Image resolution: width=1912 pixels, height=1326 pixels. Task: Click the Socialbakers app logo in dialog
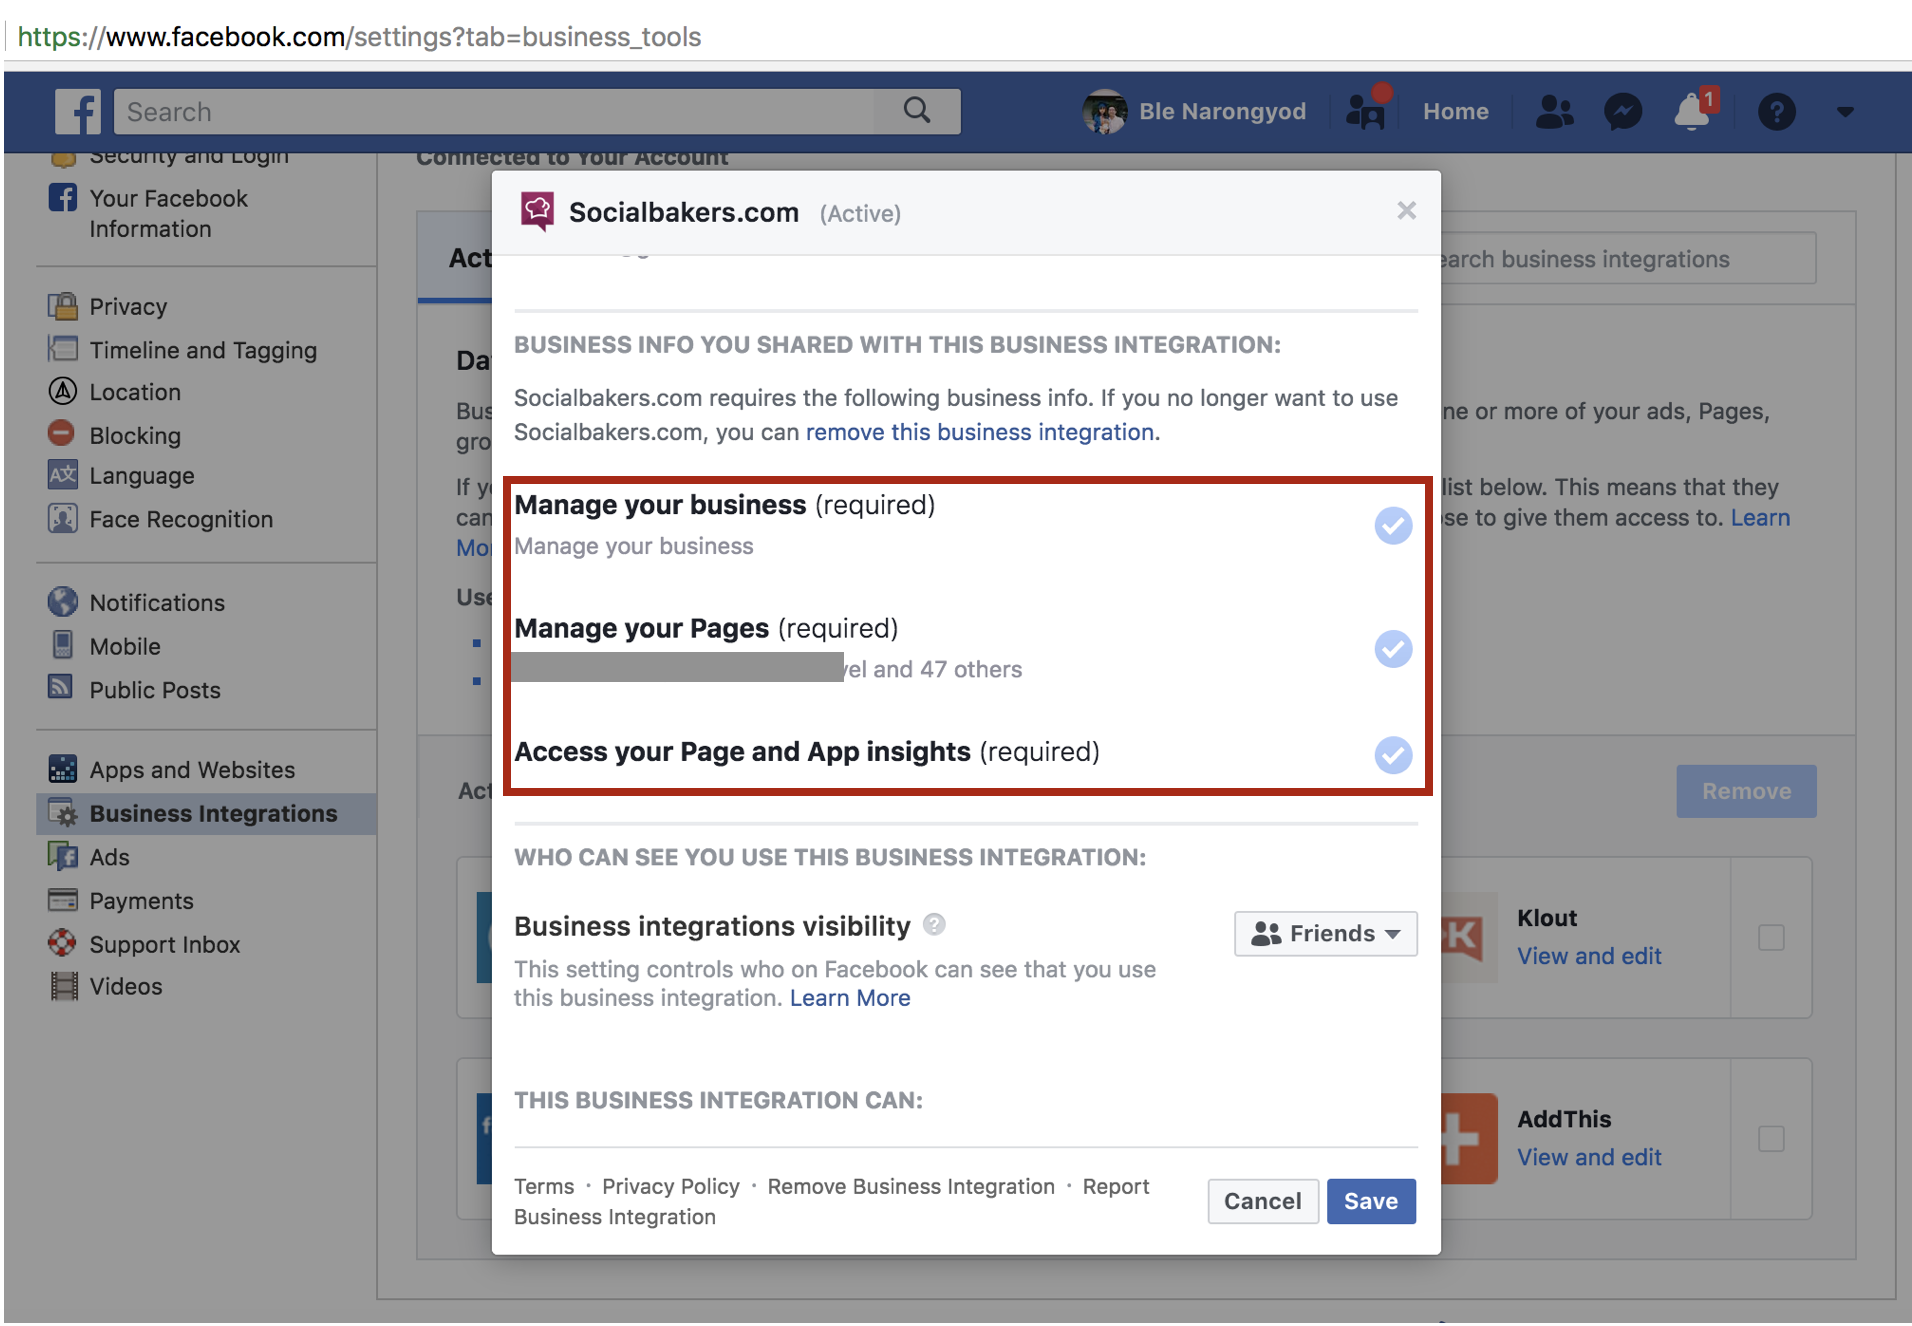tap(537, 212)
